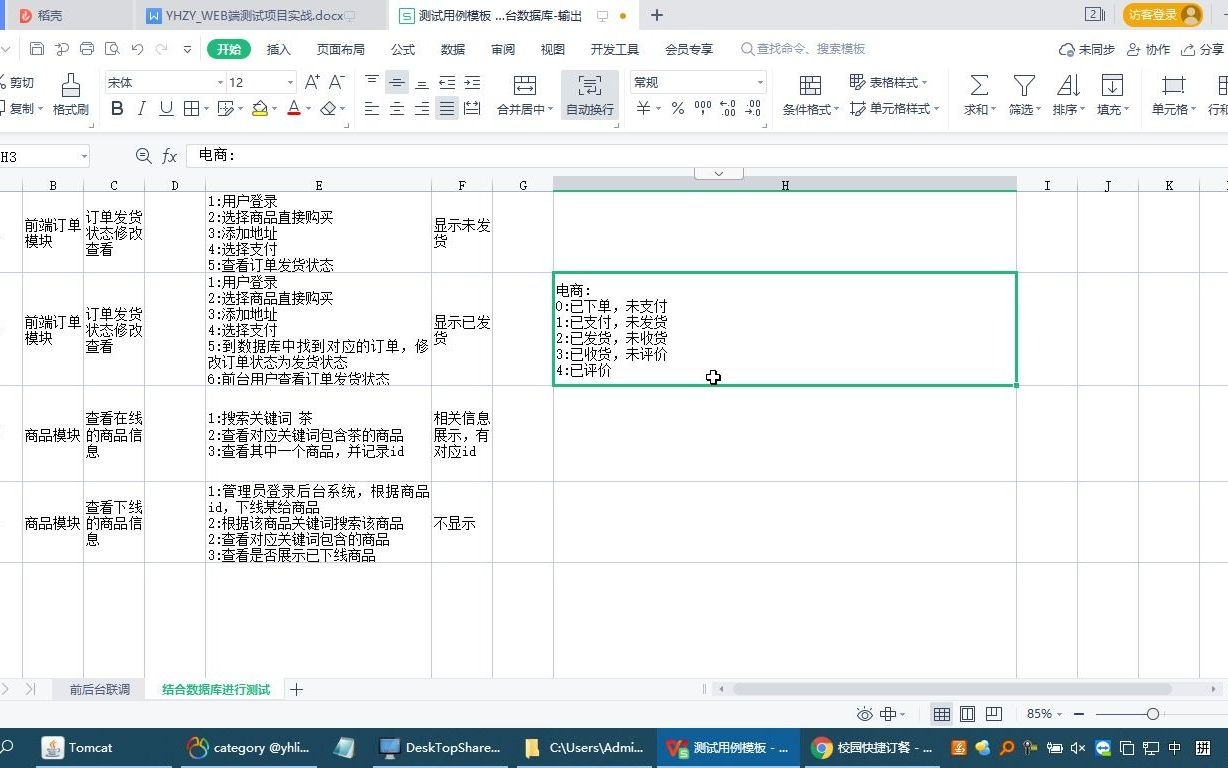Expand the number format dropdown showing 常规

click(759, 82)
